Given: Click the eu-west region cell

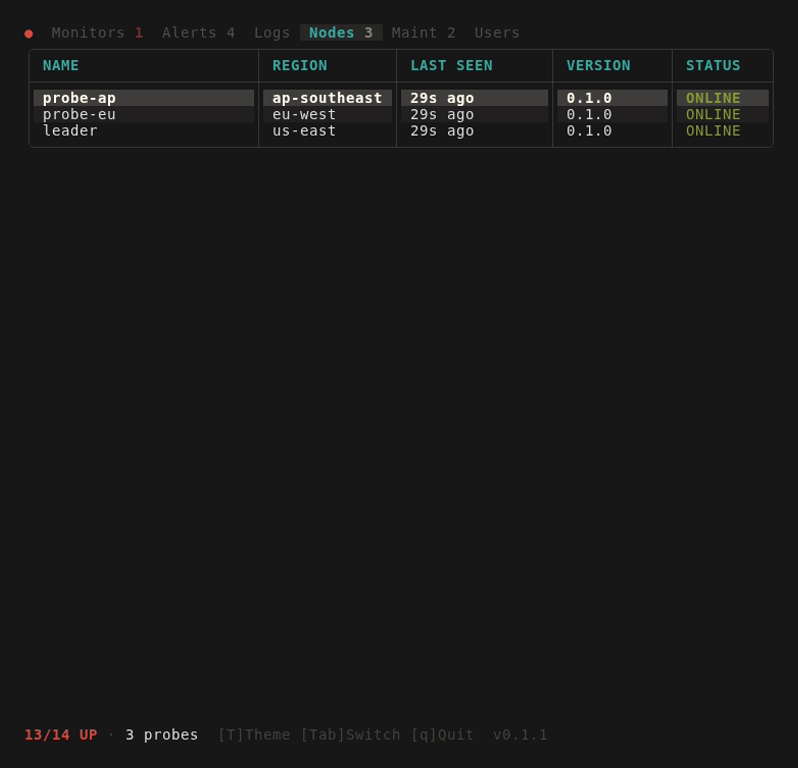Looking at the screenshot, I should (x=327, y=114).
